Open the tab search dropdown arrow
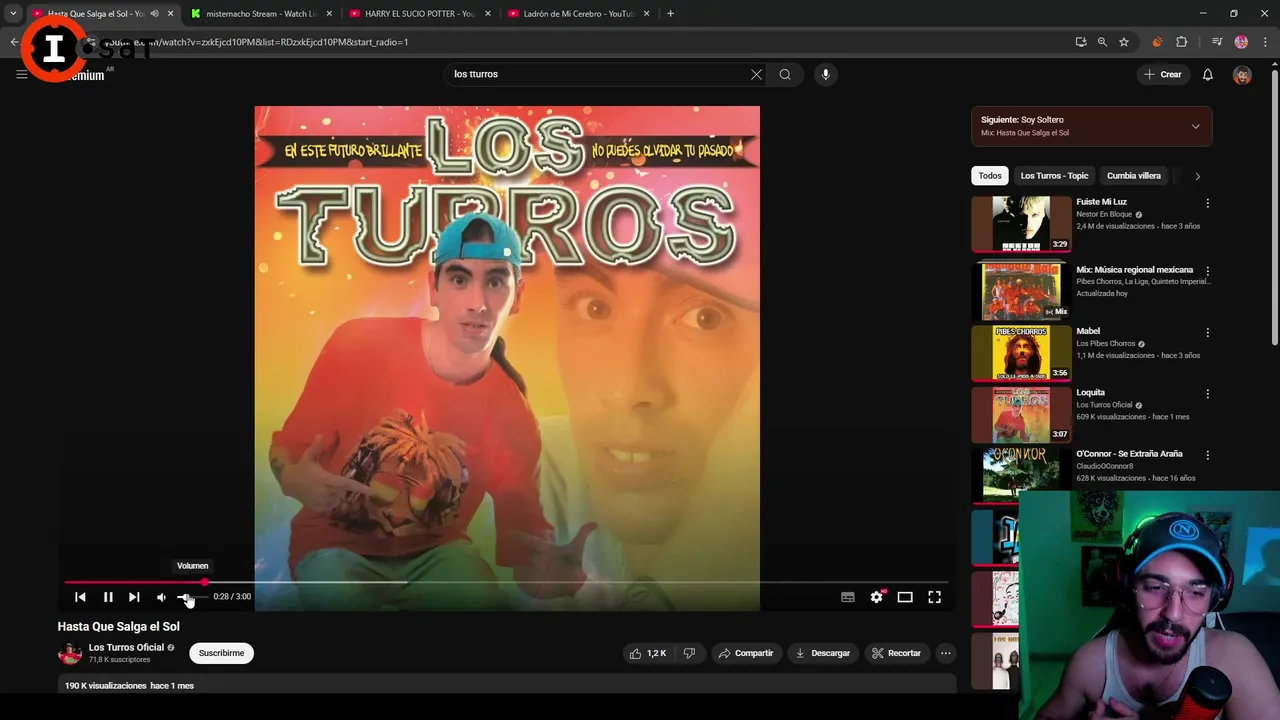Viewport: 1280px width, 720px height. [x=13, y=14]
